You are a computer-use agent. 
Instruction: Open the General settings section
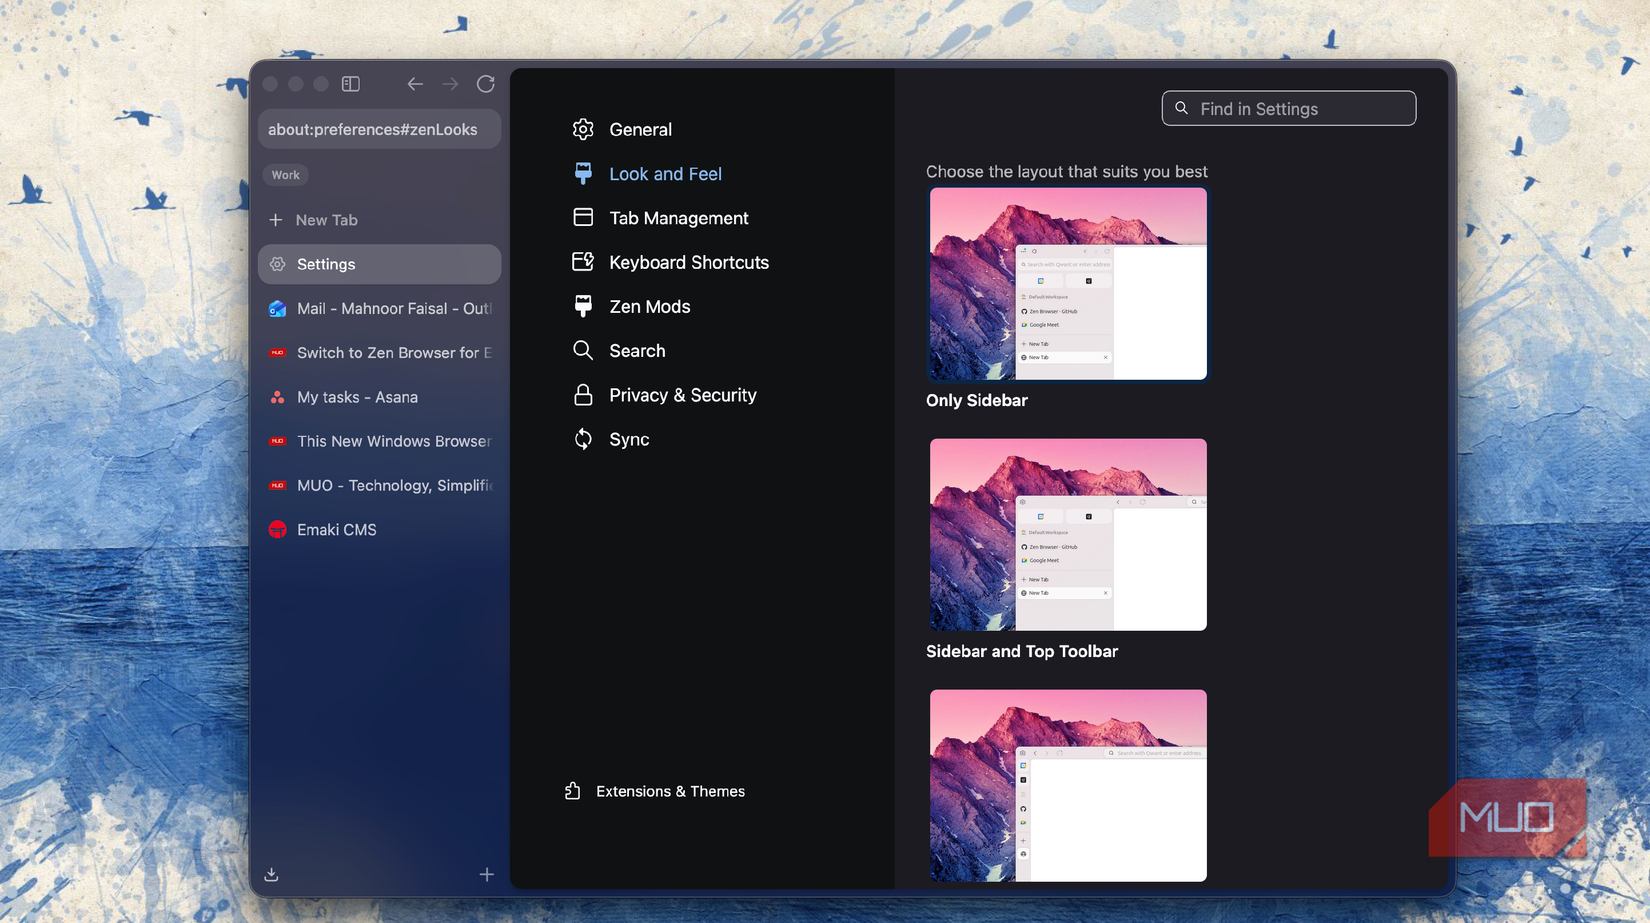pos(640,129)
